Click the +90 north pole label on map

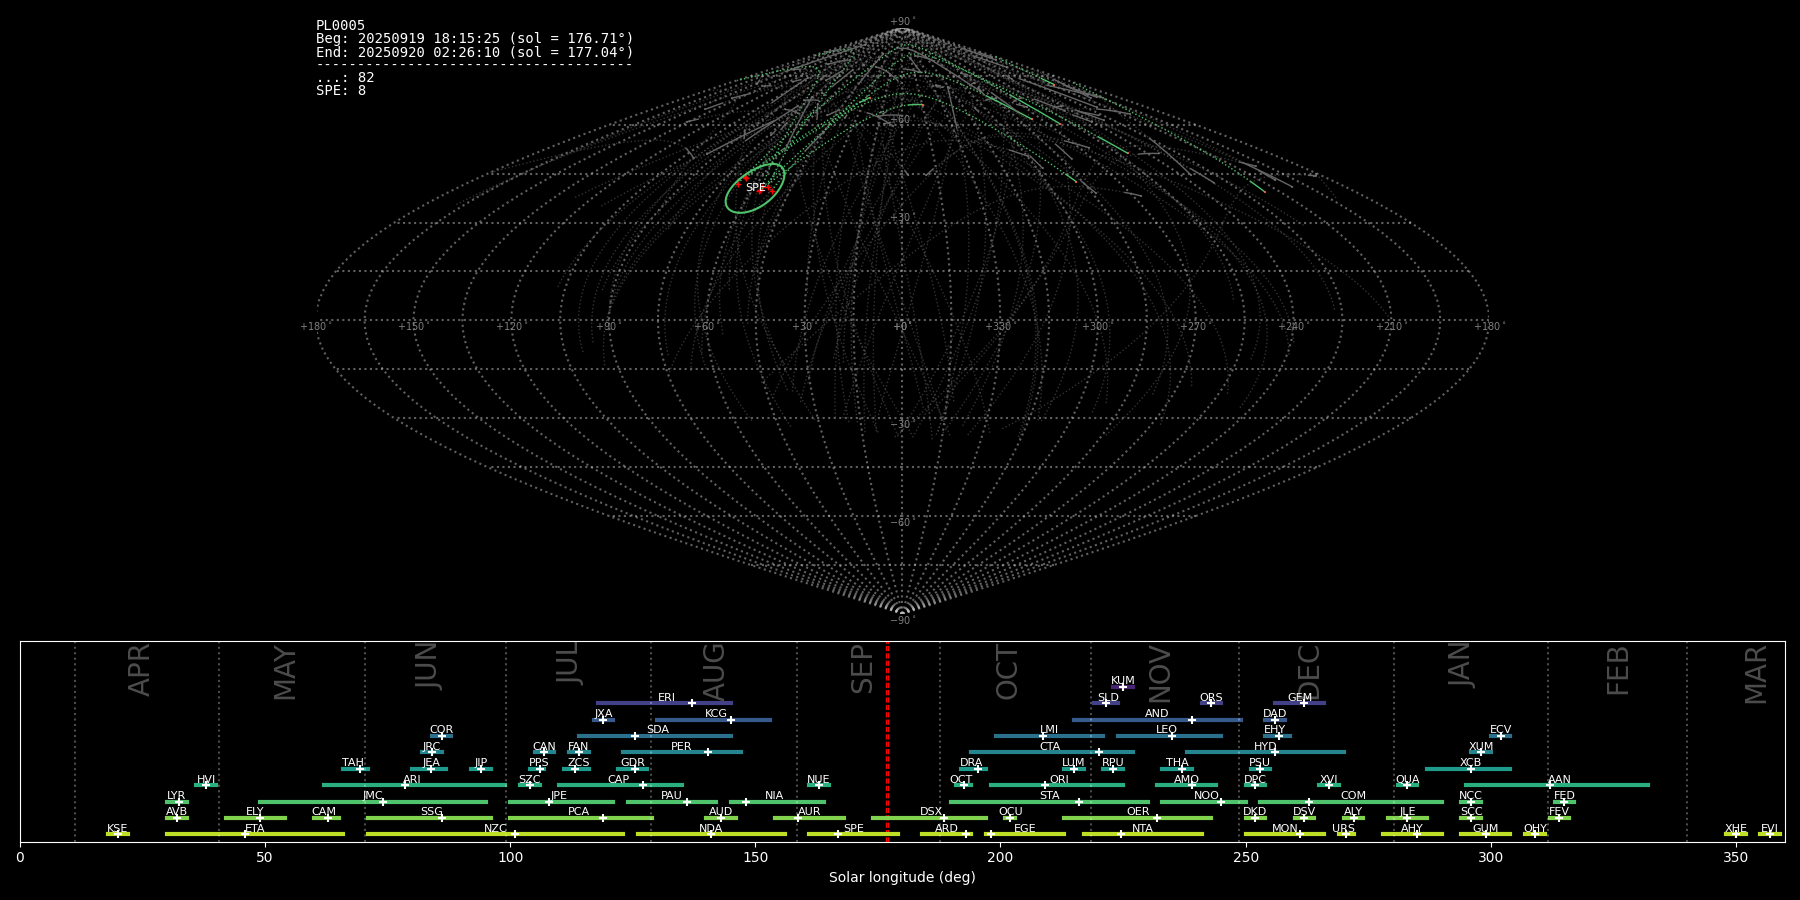tap(901, 22)
